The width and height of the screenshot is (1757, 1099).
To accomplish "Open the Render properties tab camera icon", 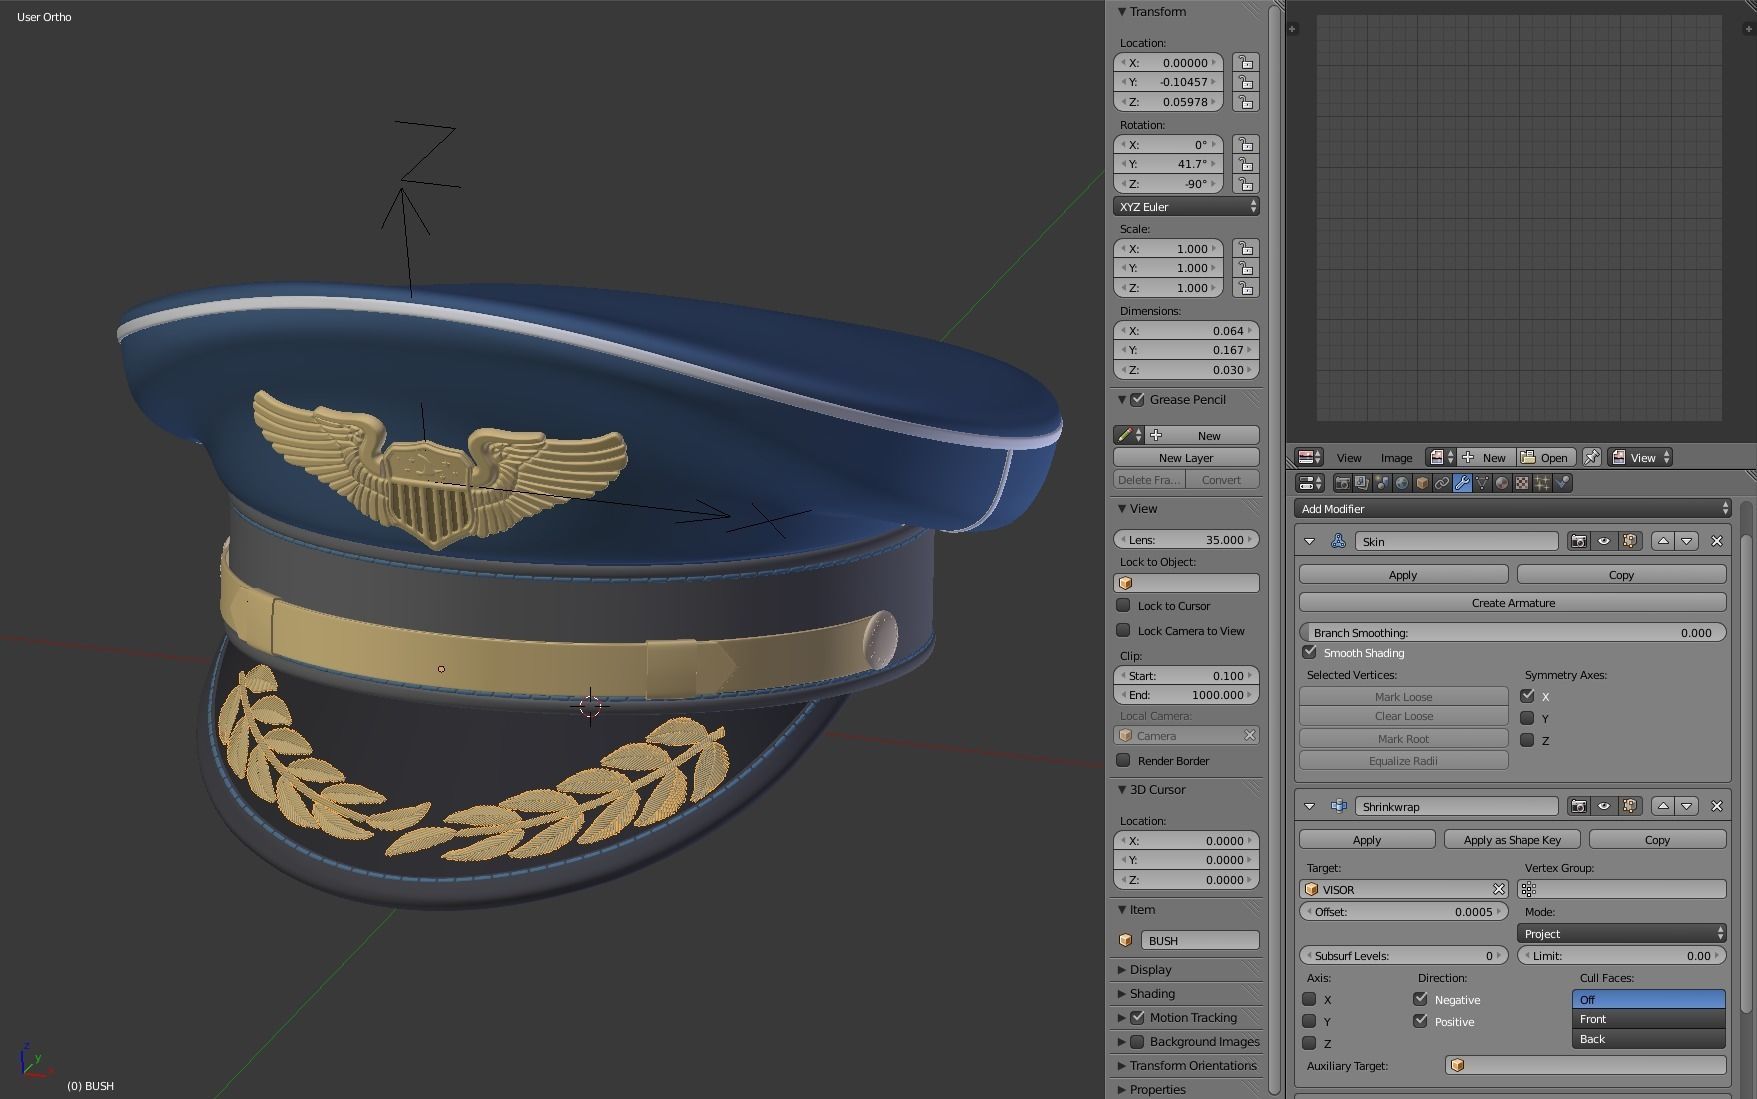I will point(1342,483).
